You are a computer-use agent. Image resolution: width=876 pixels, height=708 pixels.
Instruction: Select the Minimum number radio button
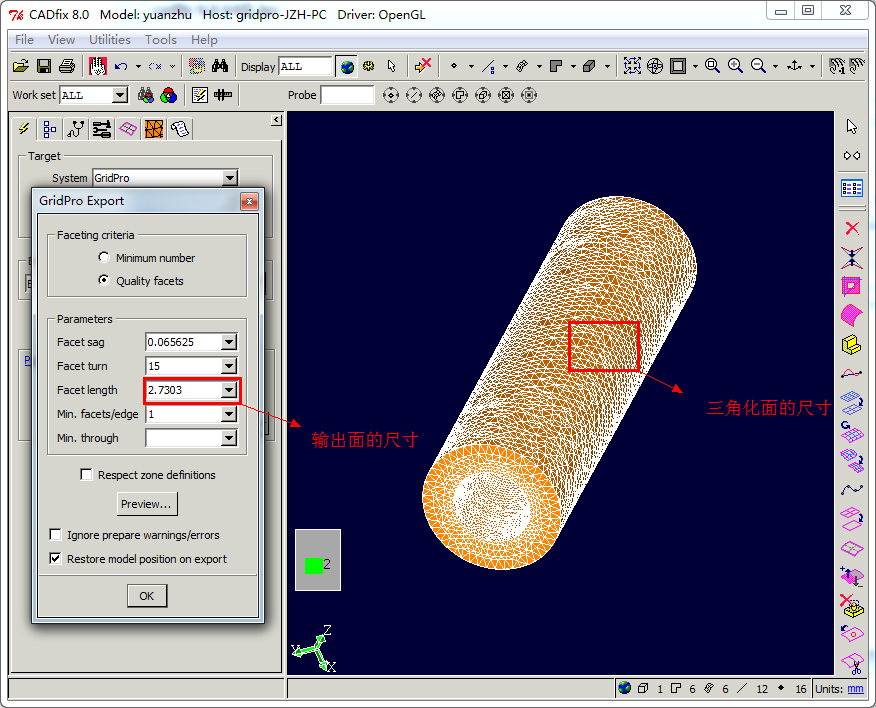coord(105,258)
